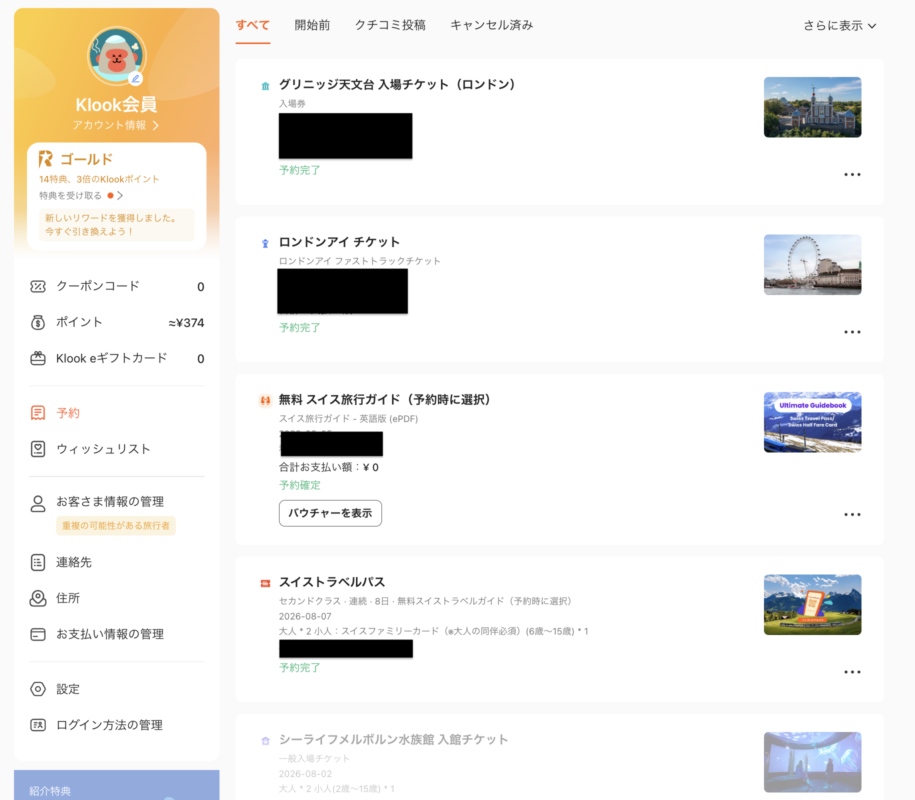Click the ≈¥374 points value

186,323
